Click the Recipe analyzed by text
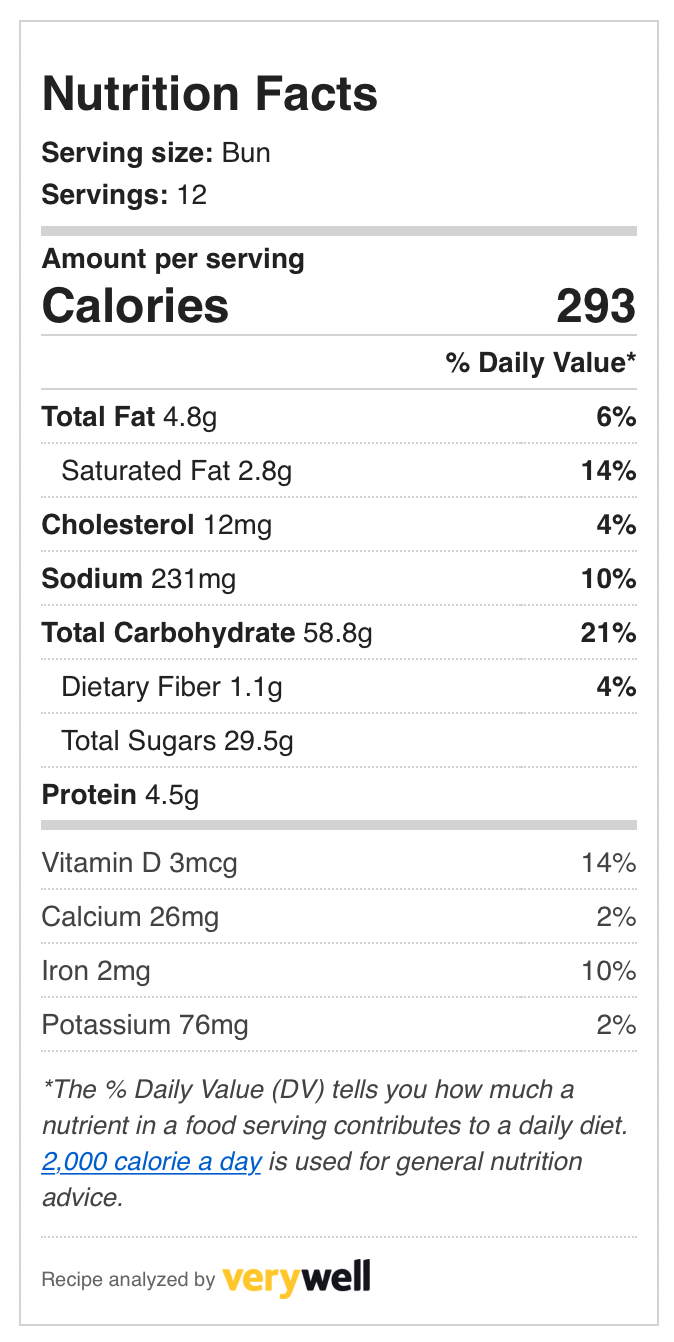Image resolution: width=674 pixels, height=1342 pixels. coord(128,1279)
